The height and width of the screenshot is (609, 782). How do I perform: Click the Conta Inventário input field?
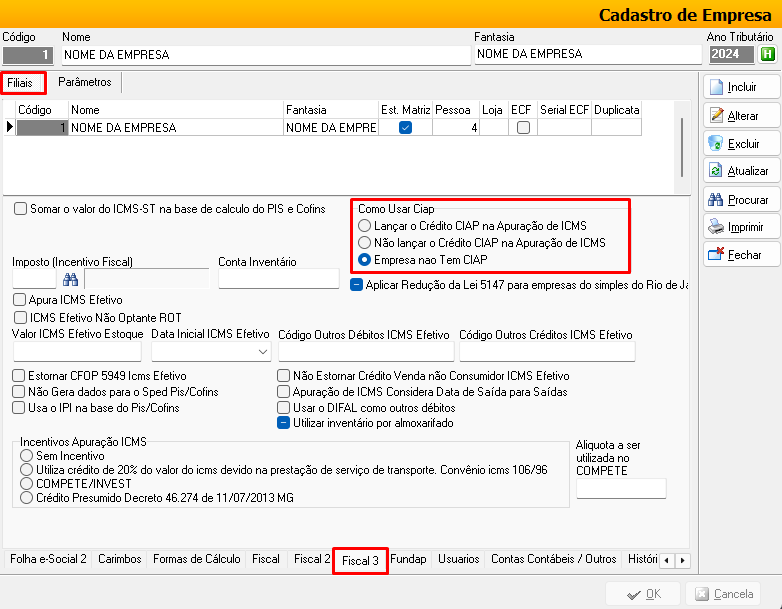pos(279,278)
